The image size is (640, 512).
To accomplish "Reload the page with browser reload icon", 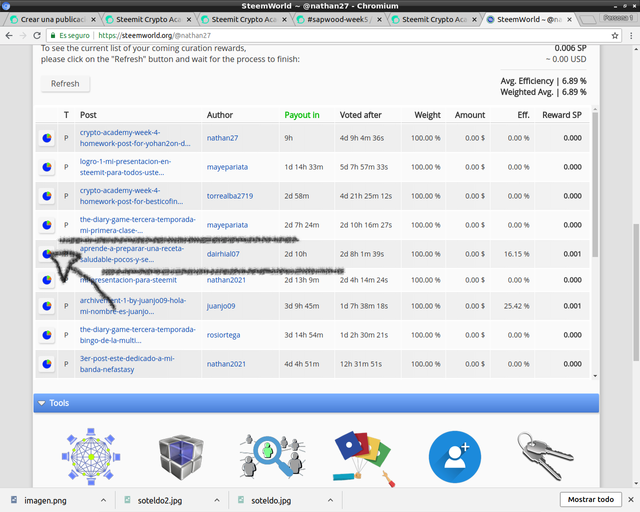I will (x=37, y=36).
